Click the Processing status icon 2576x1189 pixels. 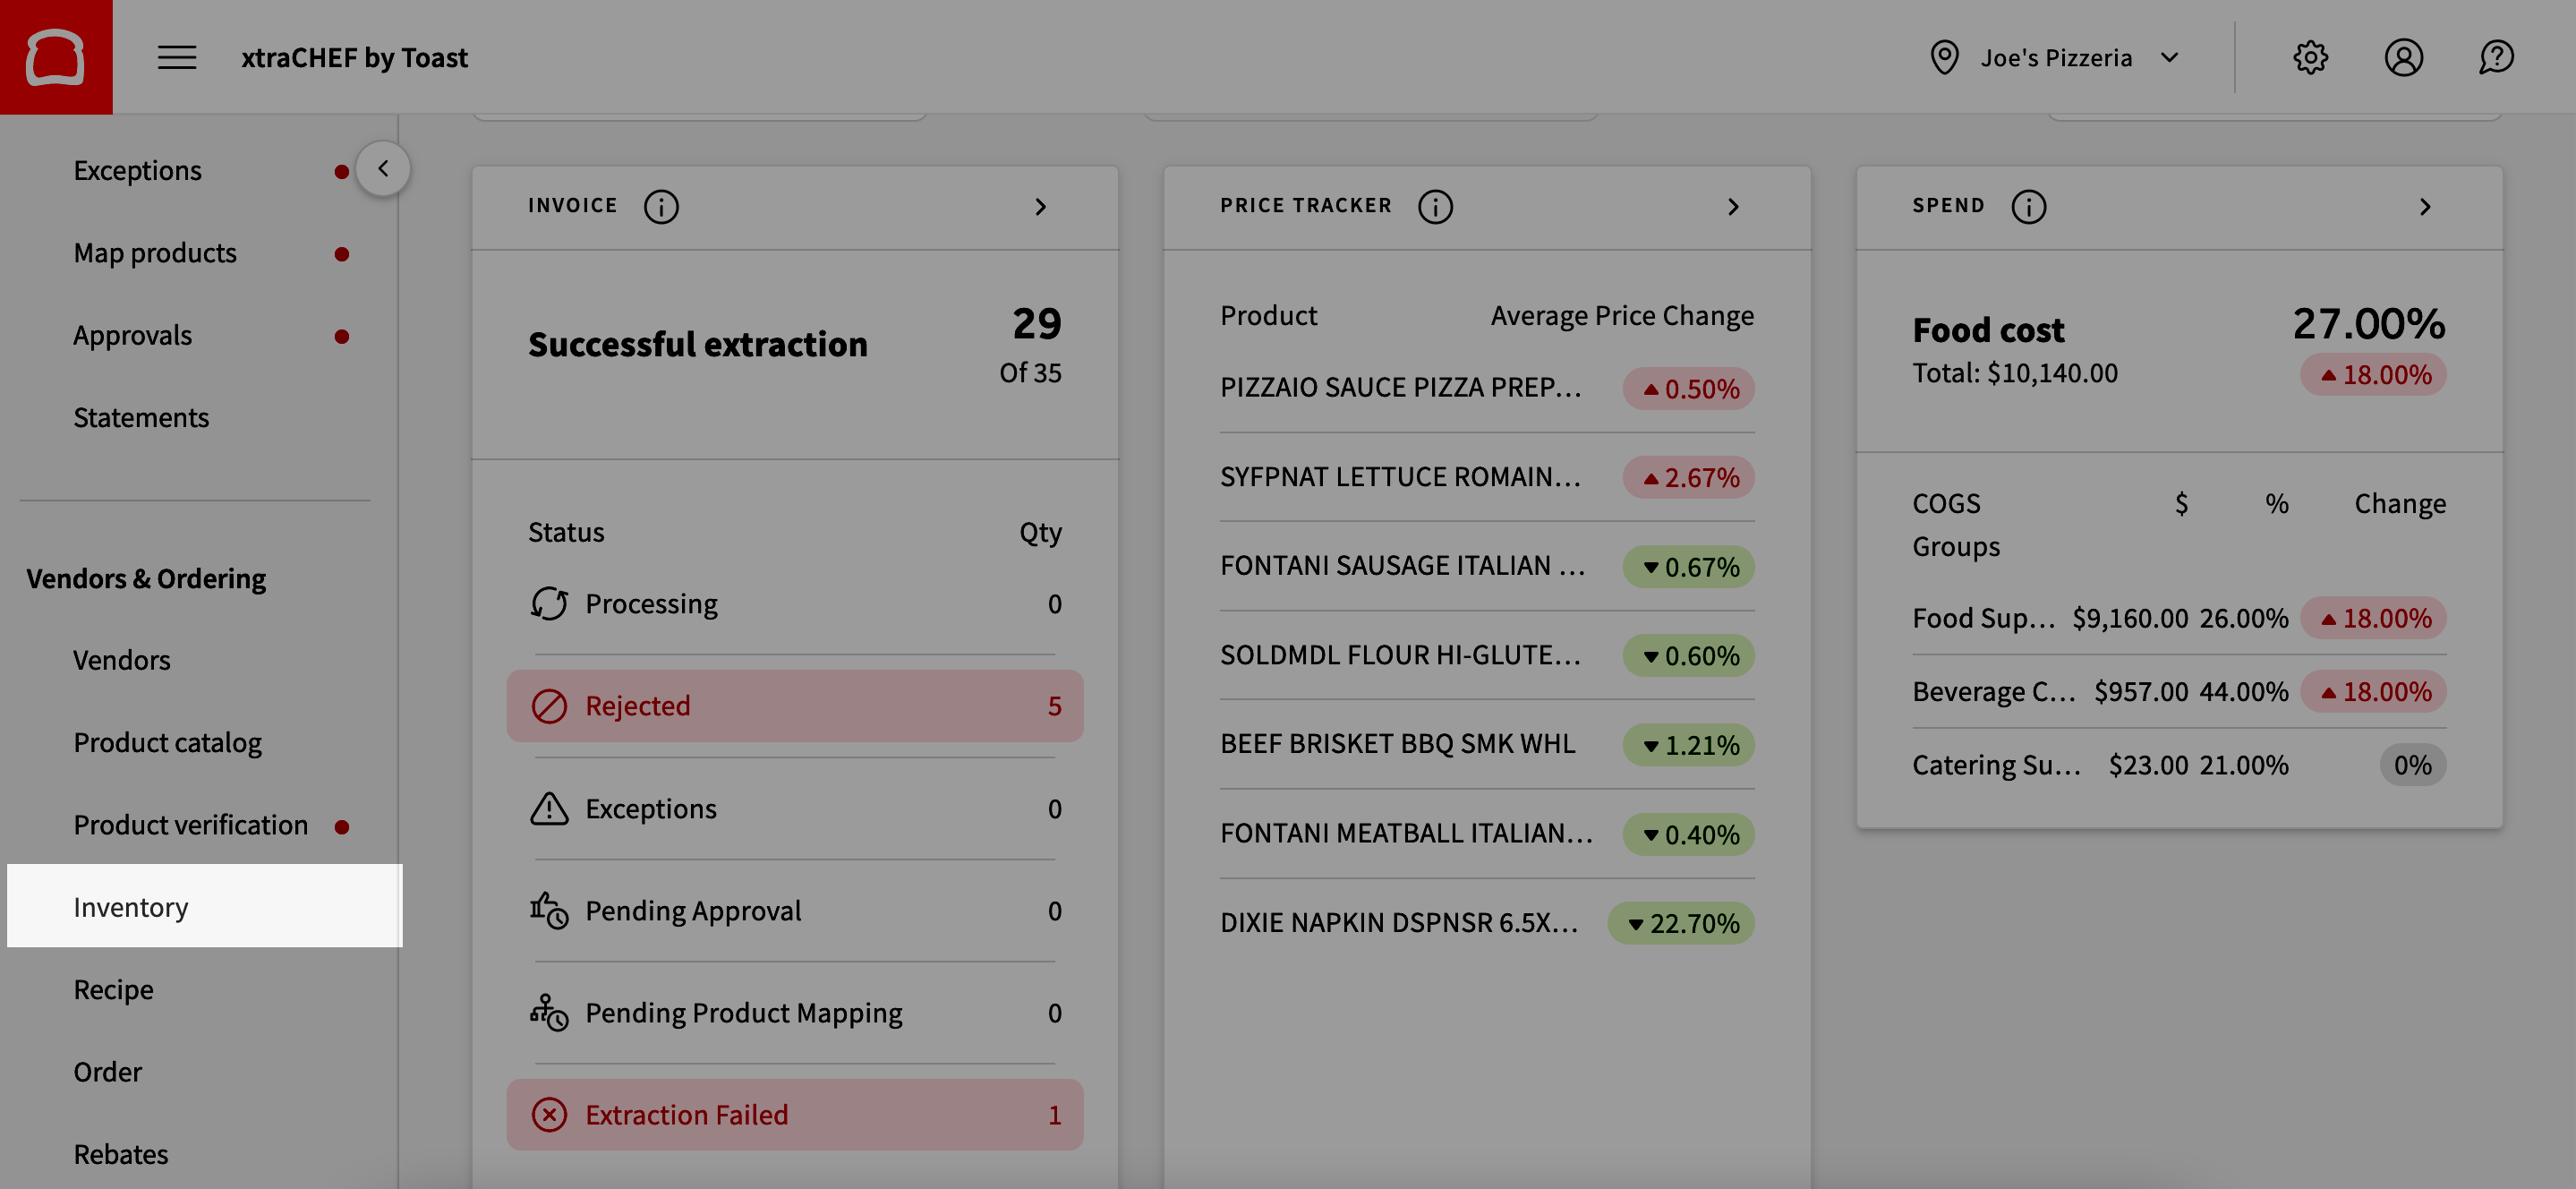click(548, 603)
